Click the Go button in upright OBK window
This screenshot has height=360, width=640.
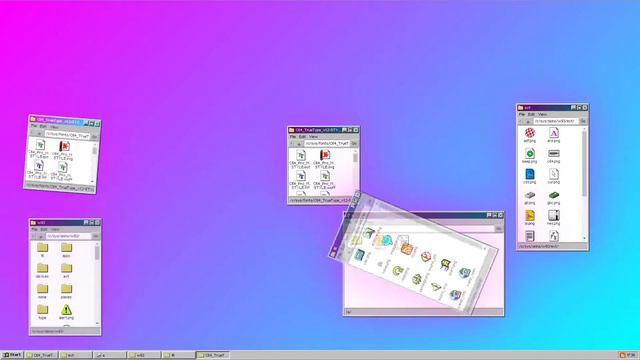pyautogui.click(x=354, y=144)
